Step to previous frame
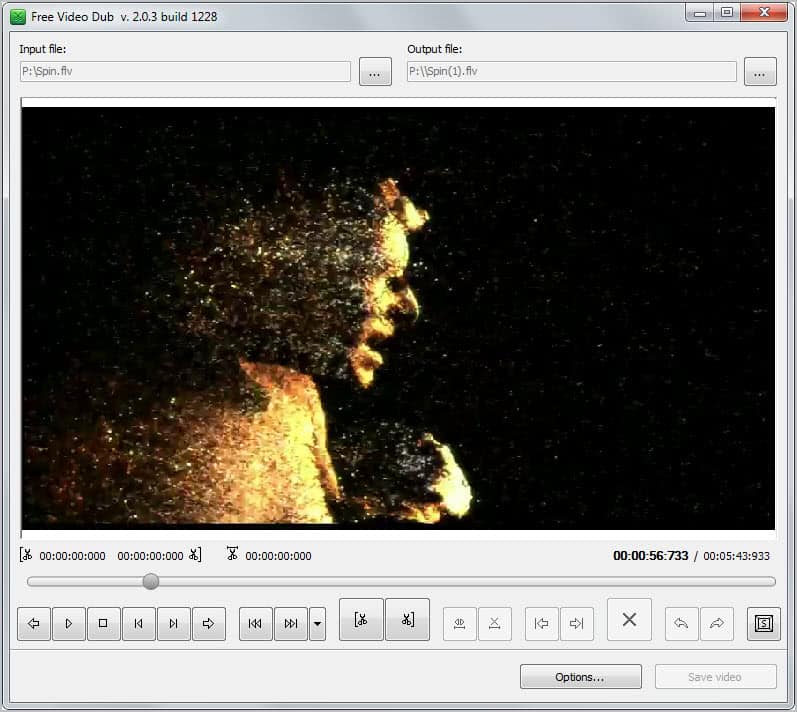This screenshot has height=712, width=797. click(x=139, y=624)
